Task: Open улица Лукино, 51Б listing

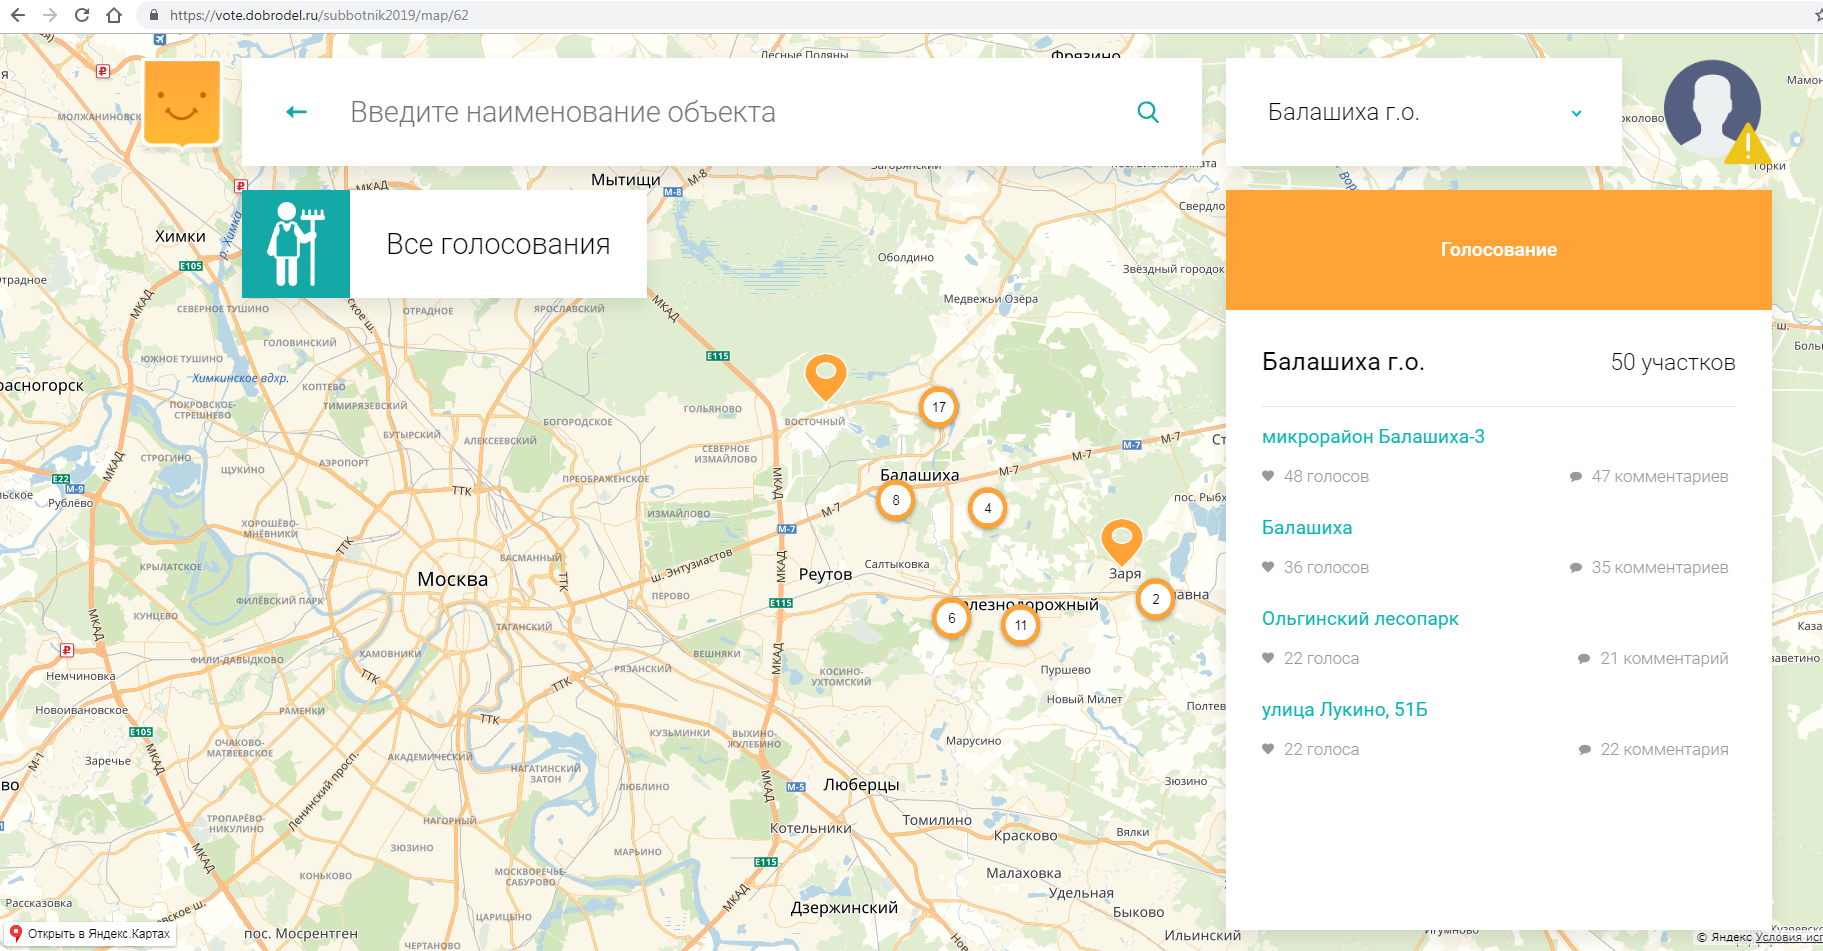Action: (x=1344, y=710)
